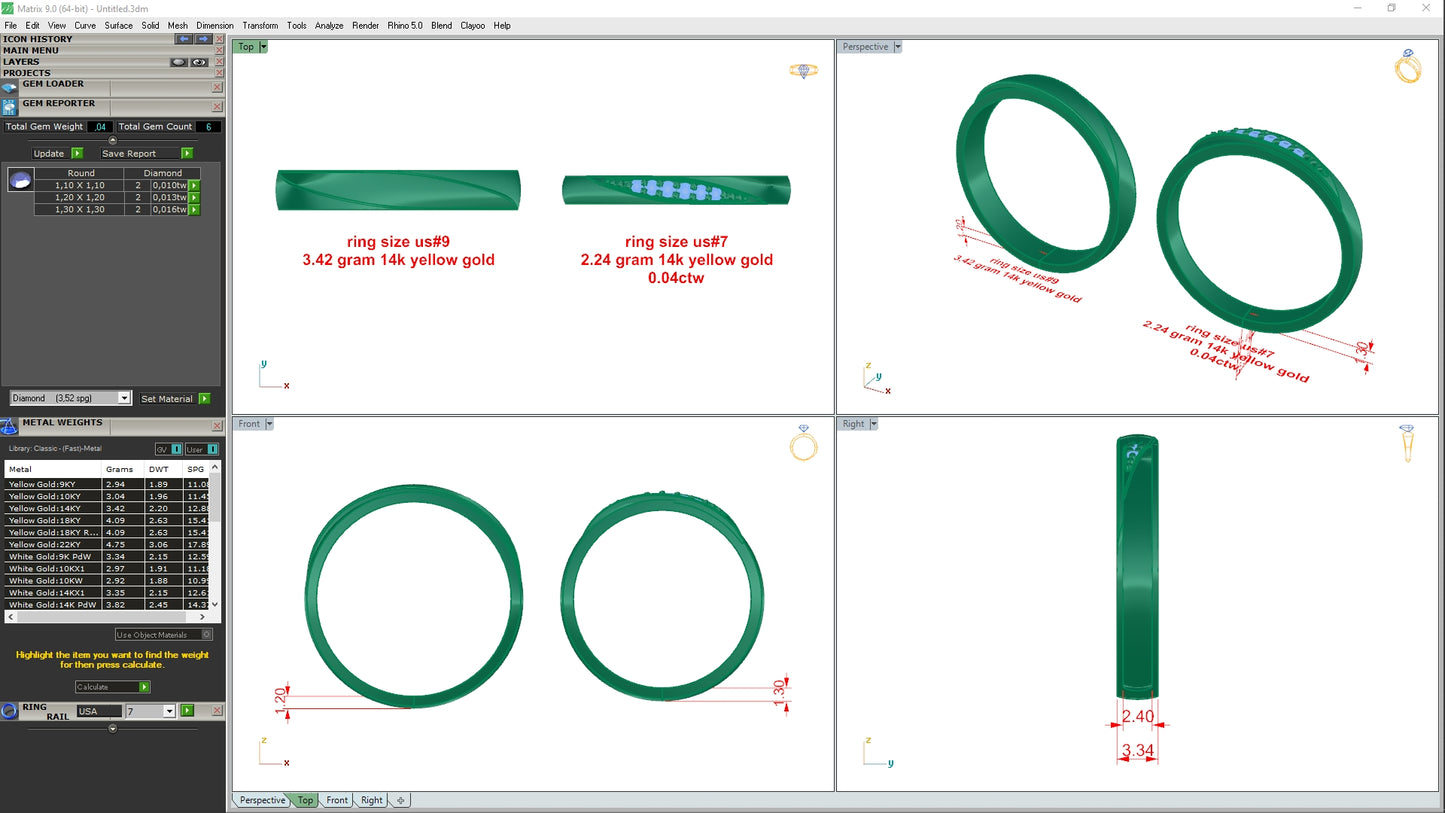Click the Icon History back arrow

[183, 39]
